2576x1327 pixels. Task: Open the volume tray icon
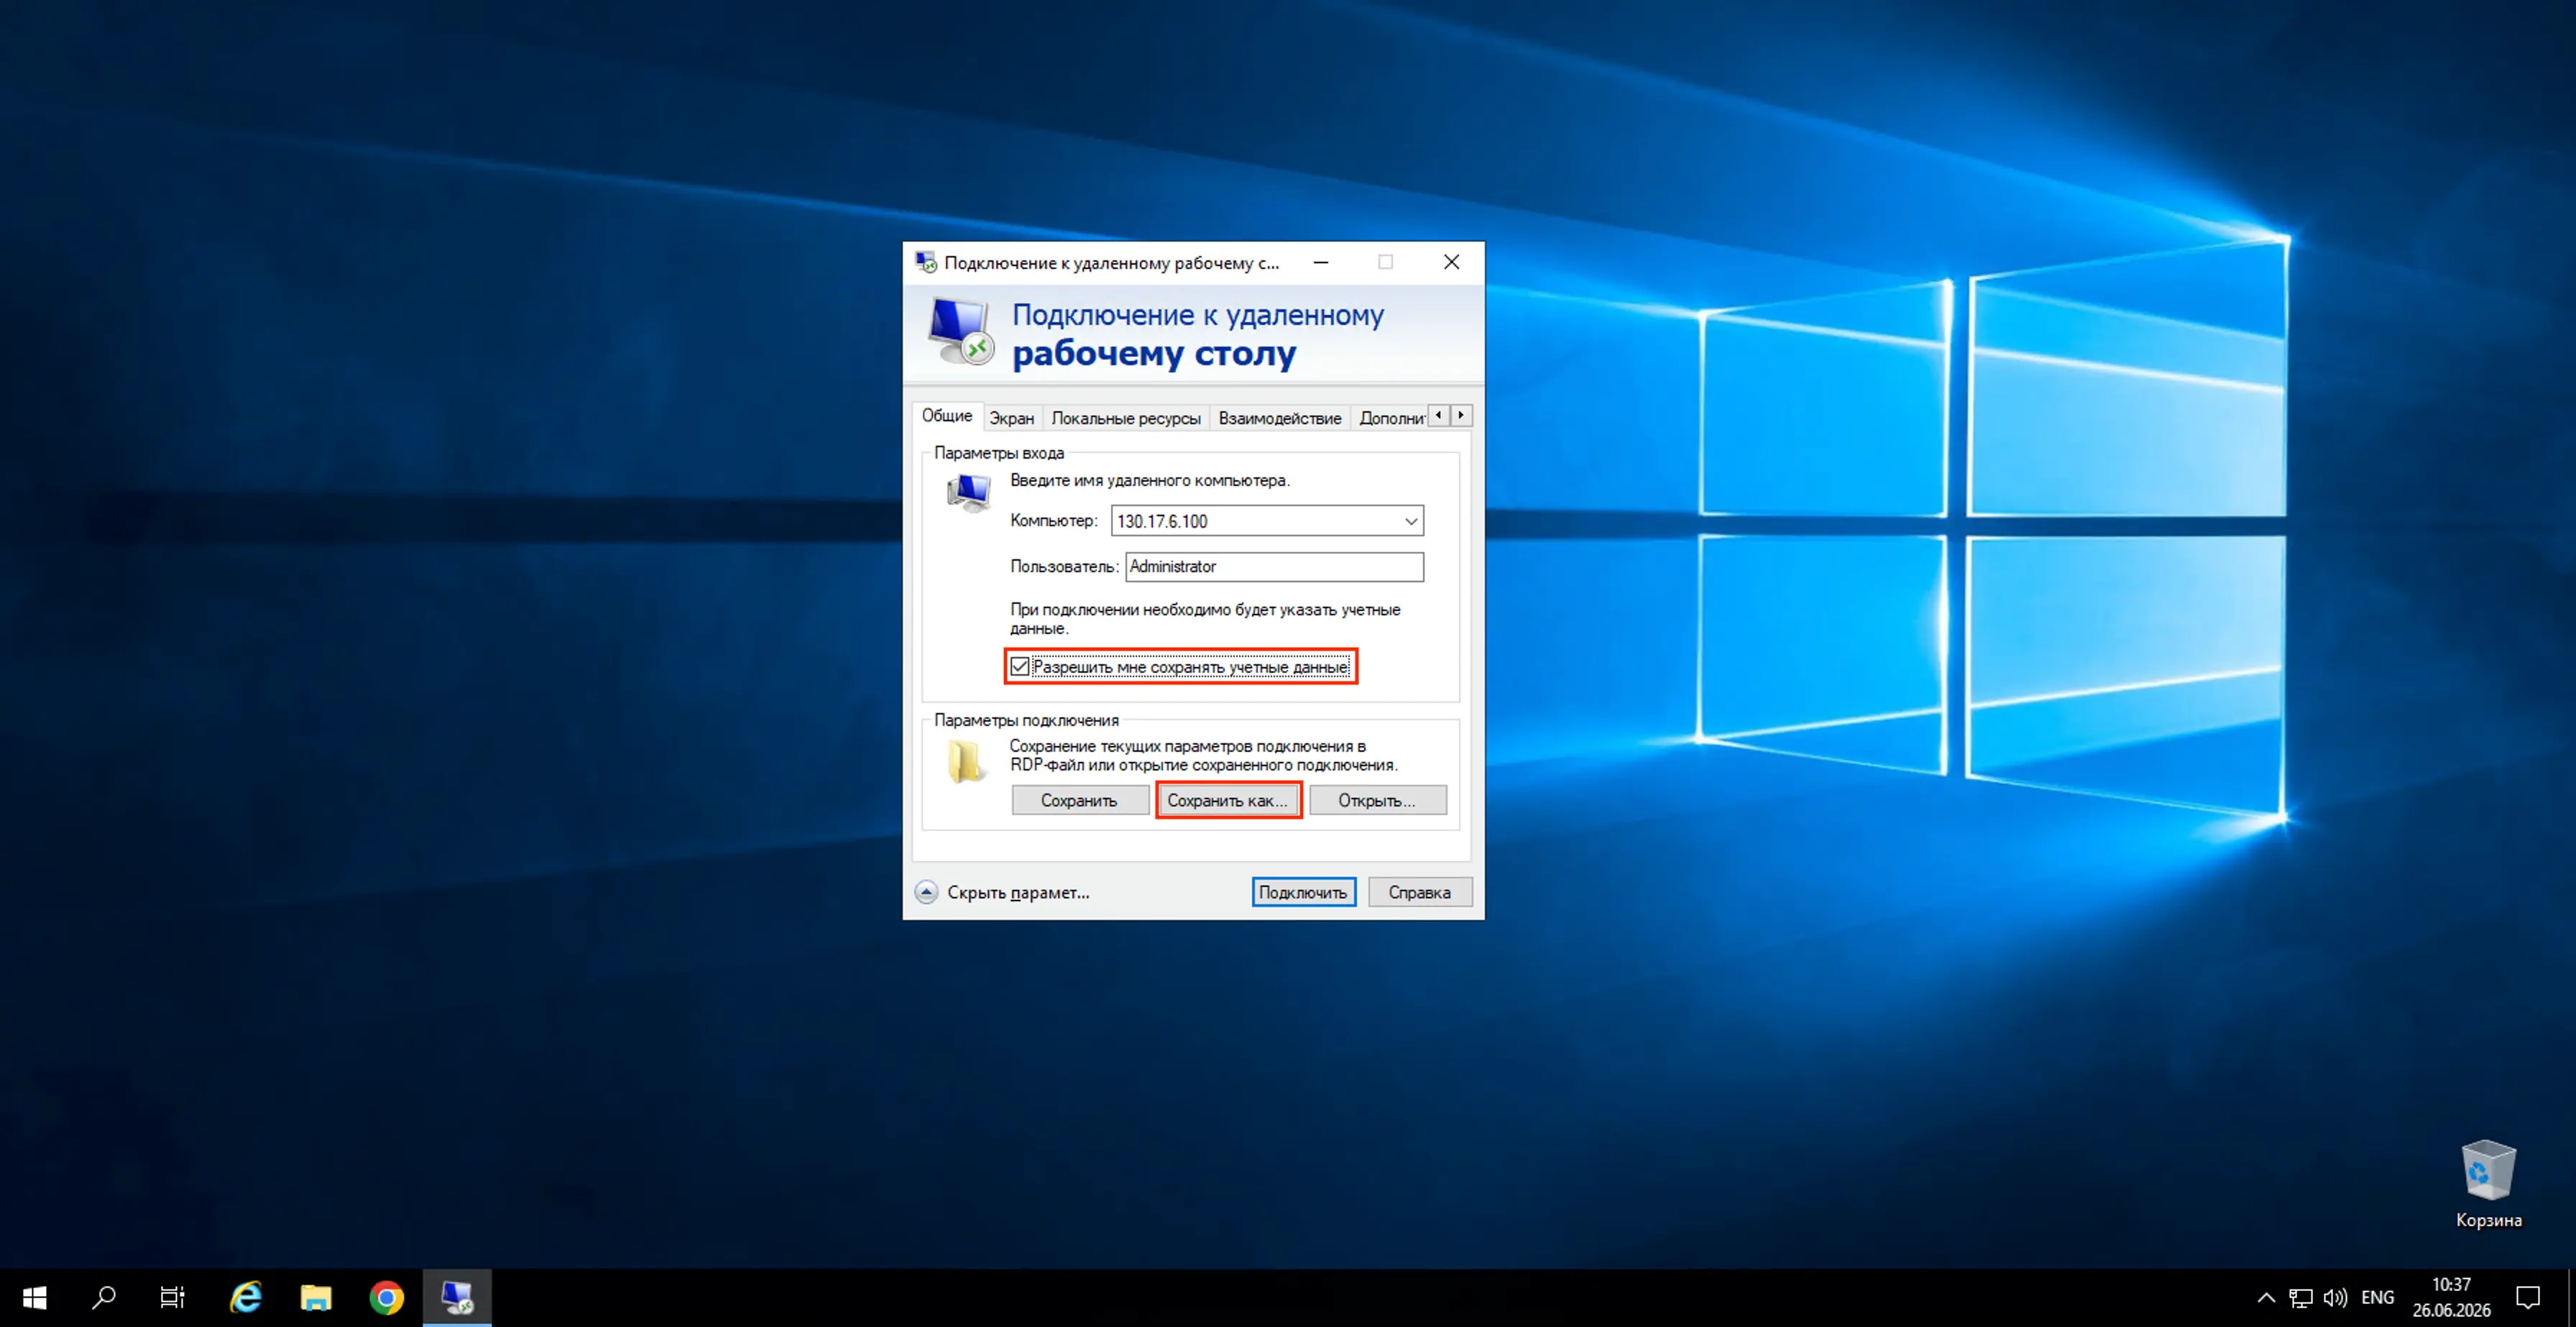(2335, 1297)
